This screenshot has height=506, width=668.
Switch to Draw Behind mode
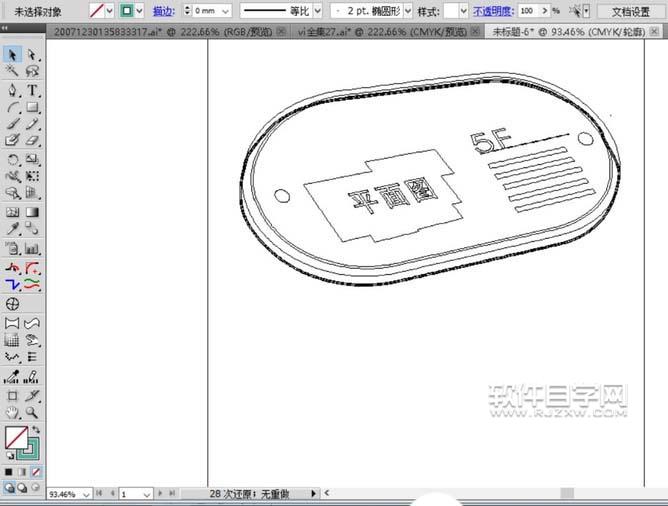(x=22, y=487)
